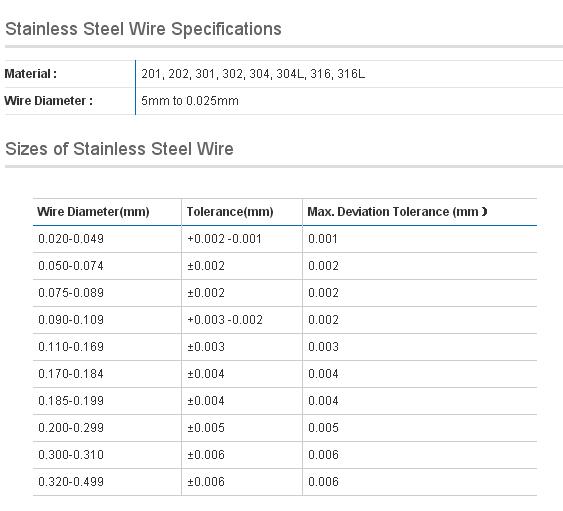Click the material grades list 201, 202, 301
Screen dimensions: 563x511
tap(253, 74)
